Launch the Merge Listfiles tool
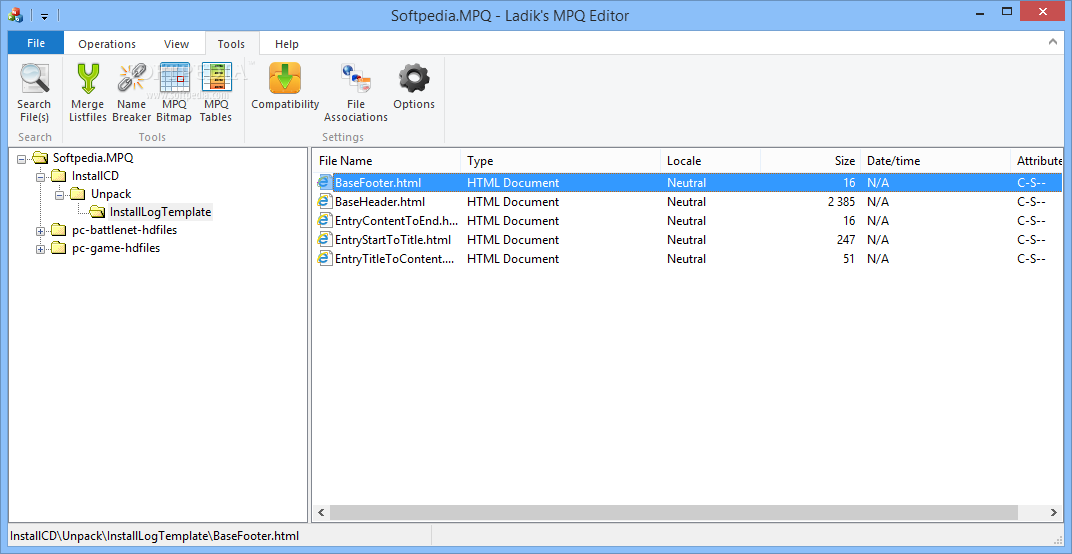 pos(88,92)
